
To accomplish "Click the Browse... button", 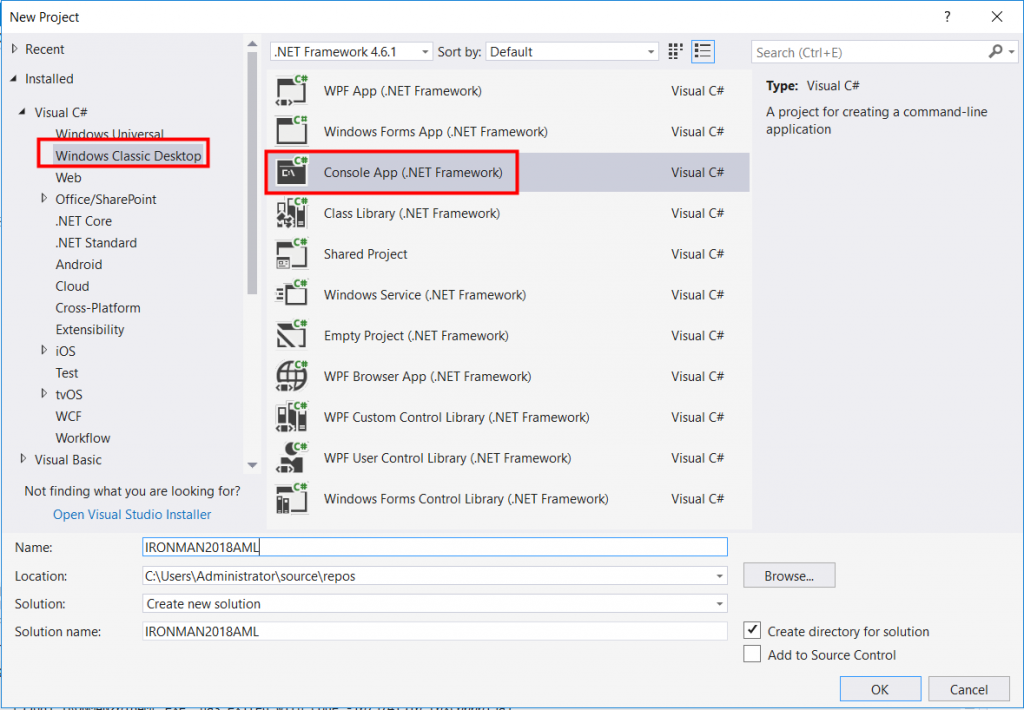I will tap(789, 575).
